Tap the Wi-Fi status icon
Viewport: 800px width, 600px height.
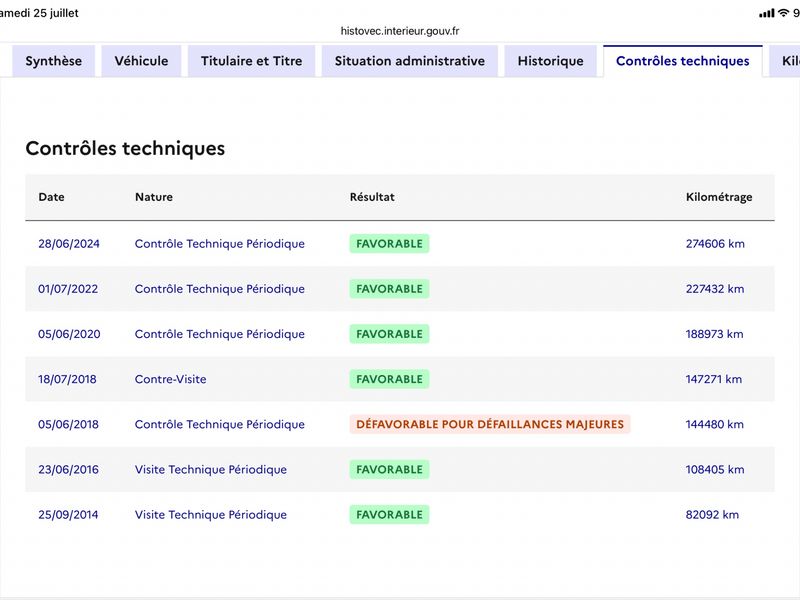(783, 13)
